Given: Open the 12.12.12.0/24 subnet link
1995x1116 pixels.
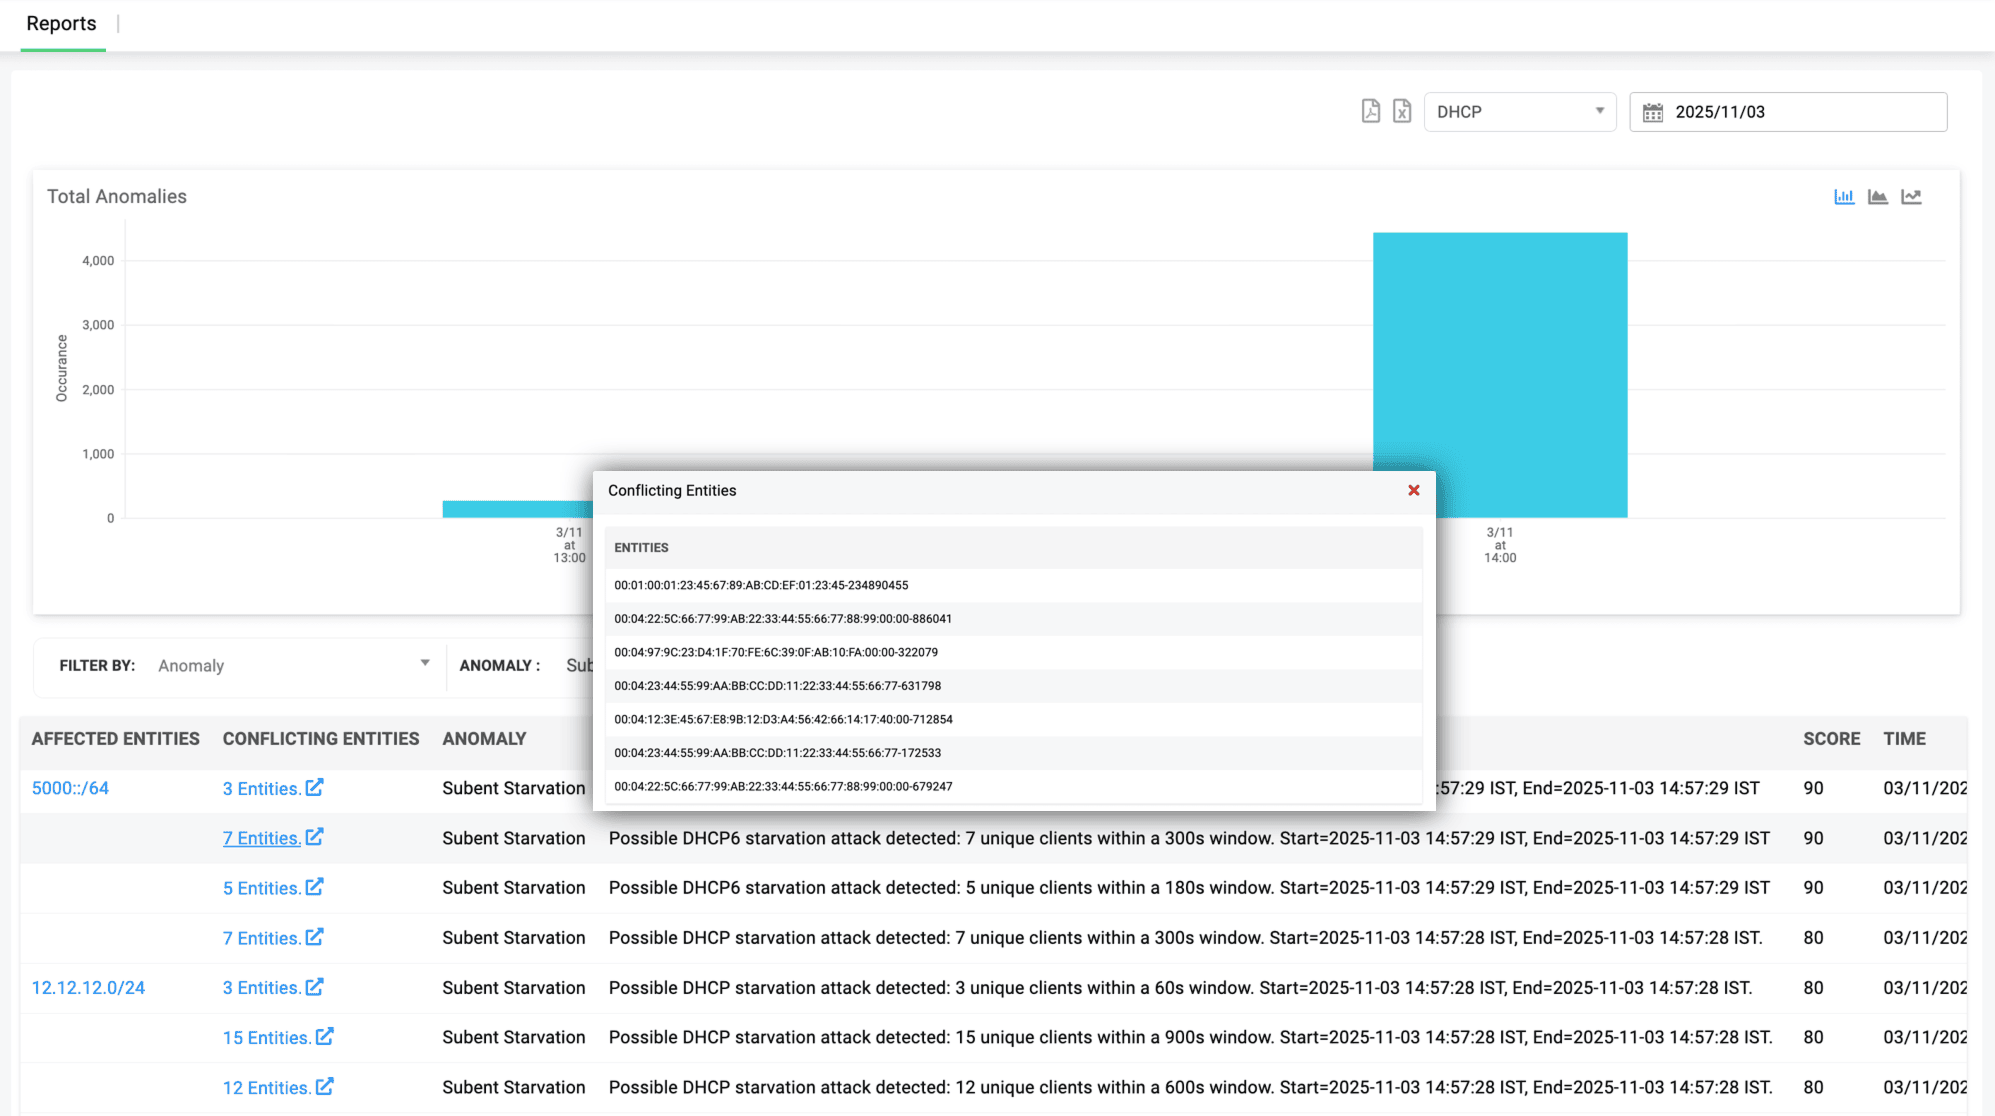Looking at the screenshot, I should coord(88,988).
